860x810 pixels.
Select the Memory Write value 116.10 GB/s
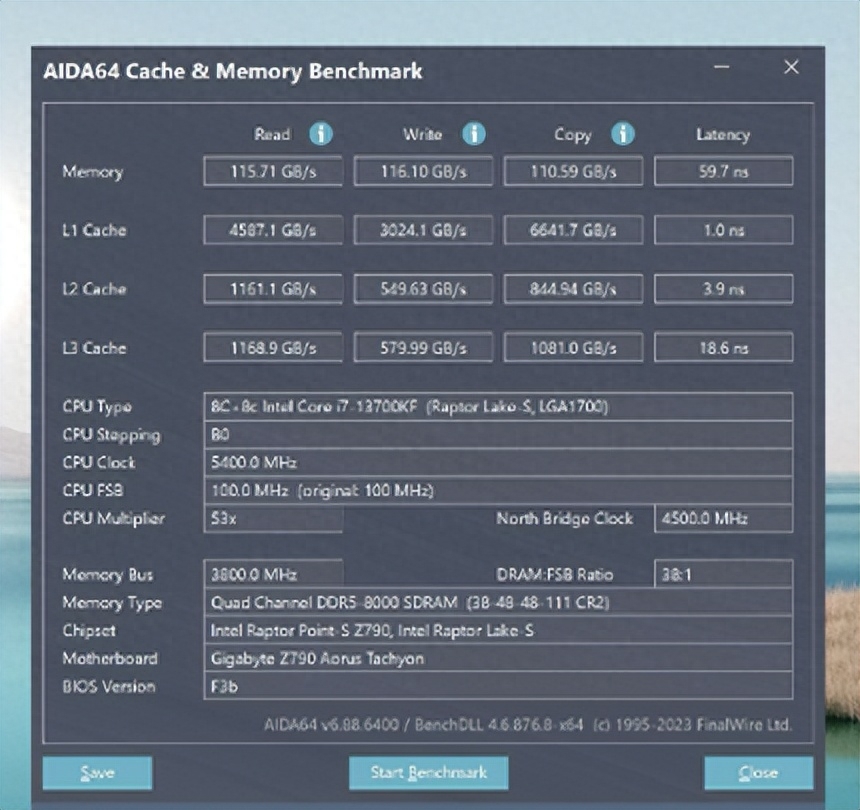coord(423,172)
